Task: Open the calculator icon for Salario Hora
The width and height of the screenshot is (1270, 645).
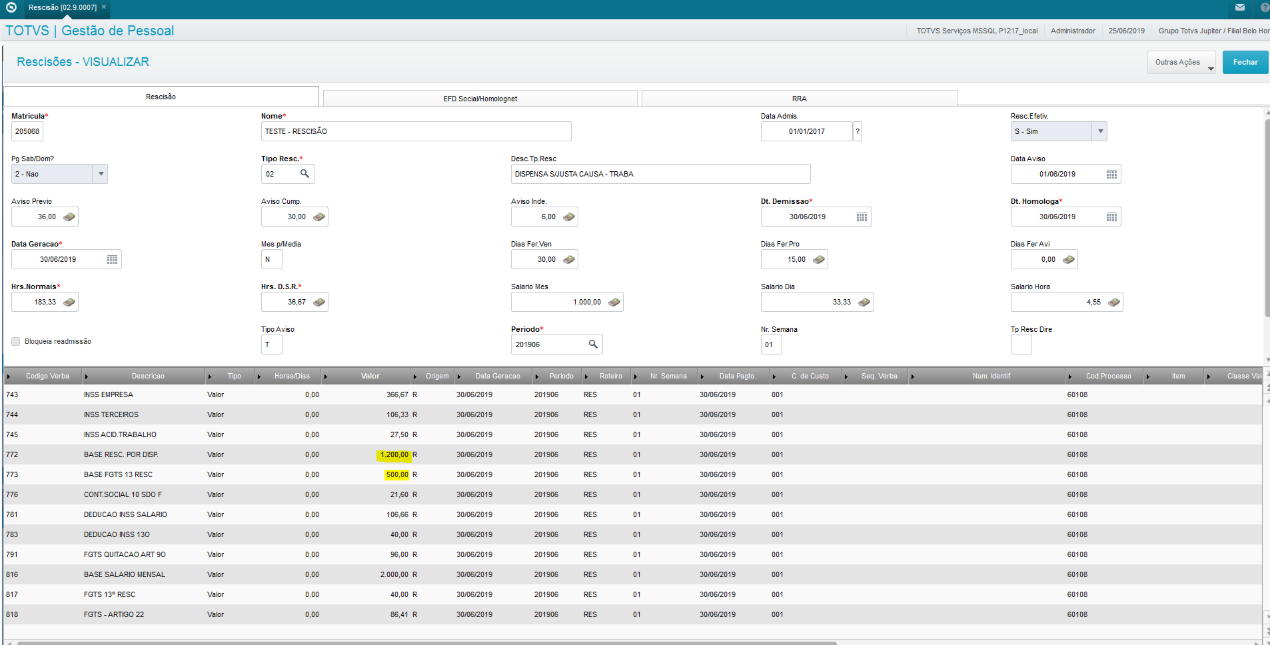Action: 1112,302
